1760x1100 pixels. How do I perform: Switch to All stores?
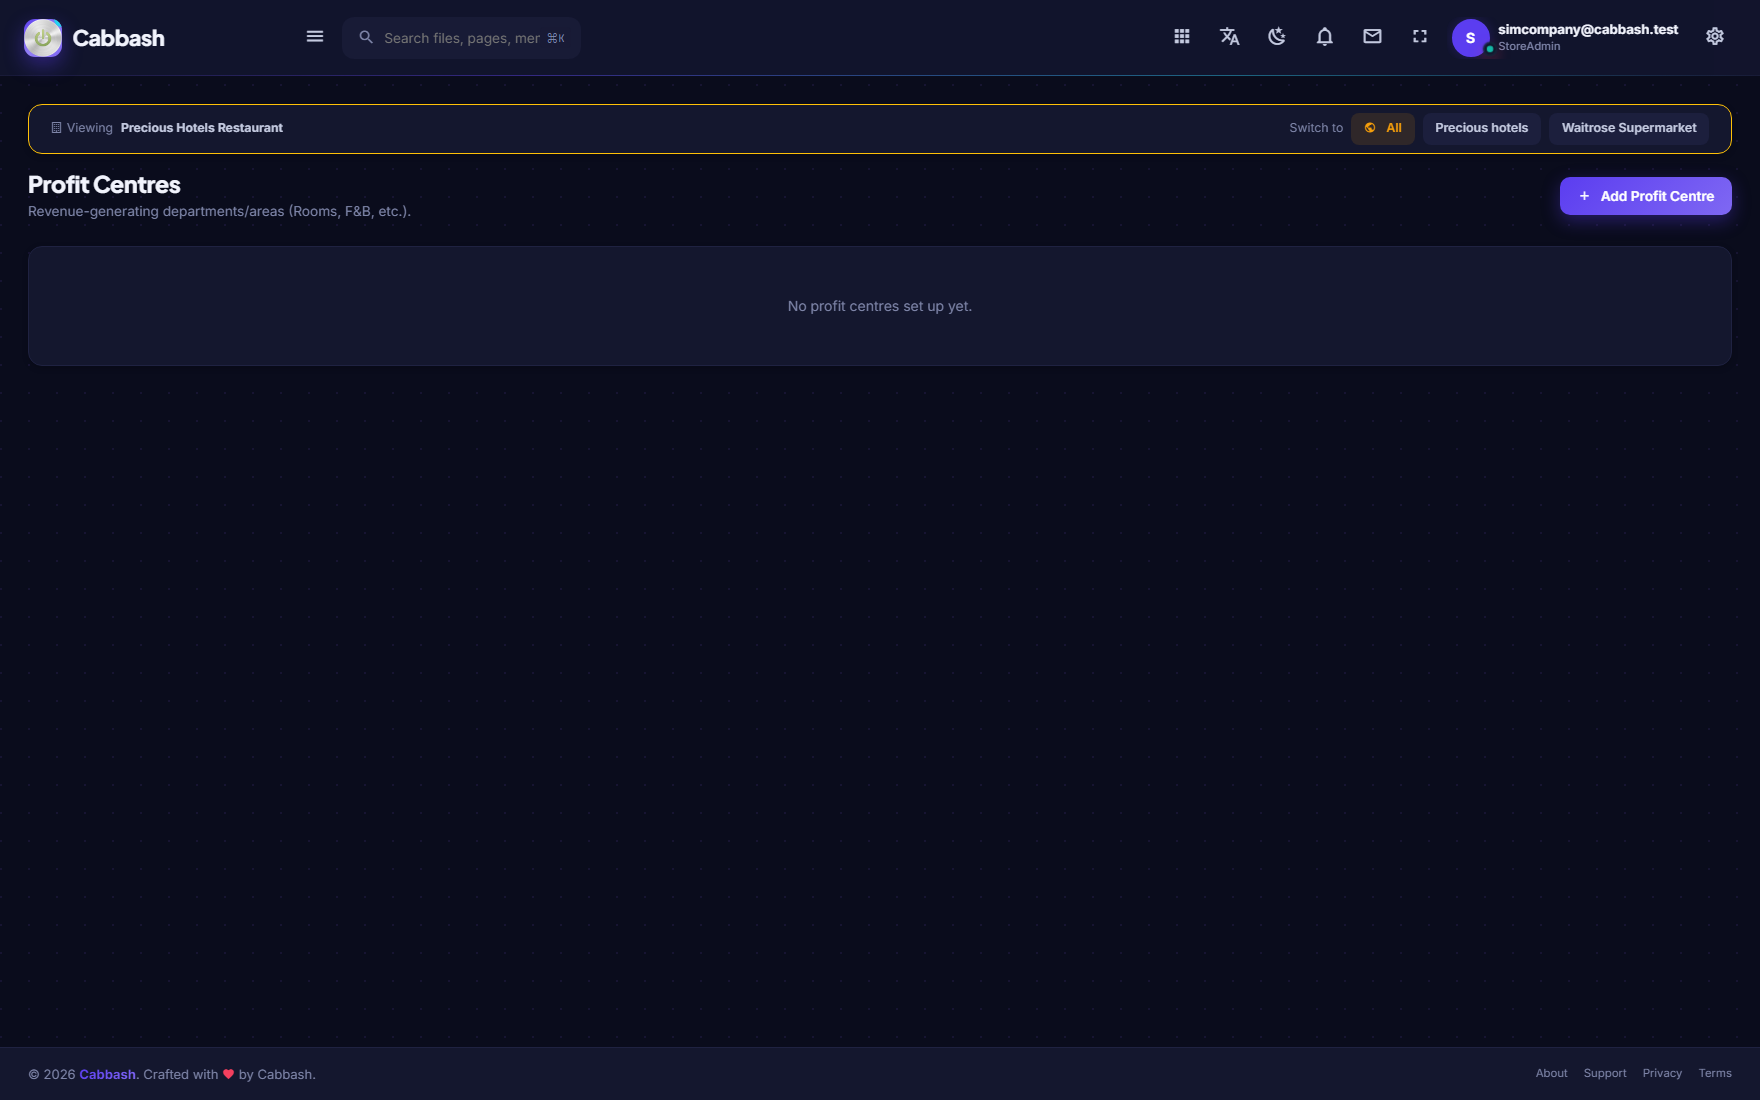click(1383, 128)
